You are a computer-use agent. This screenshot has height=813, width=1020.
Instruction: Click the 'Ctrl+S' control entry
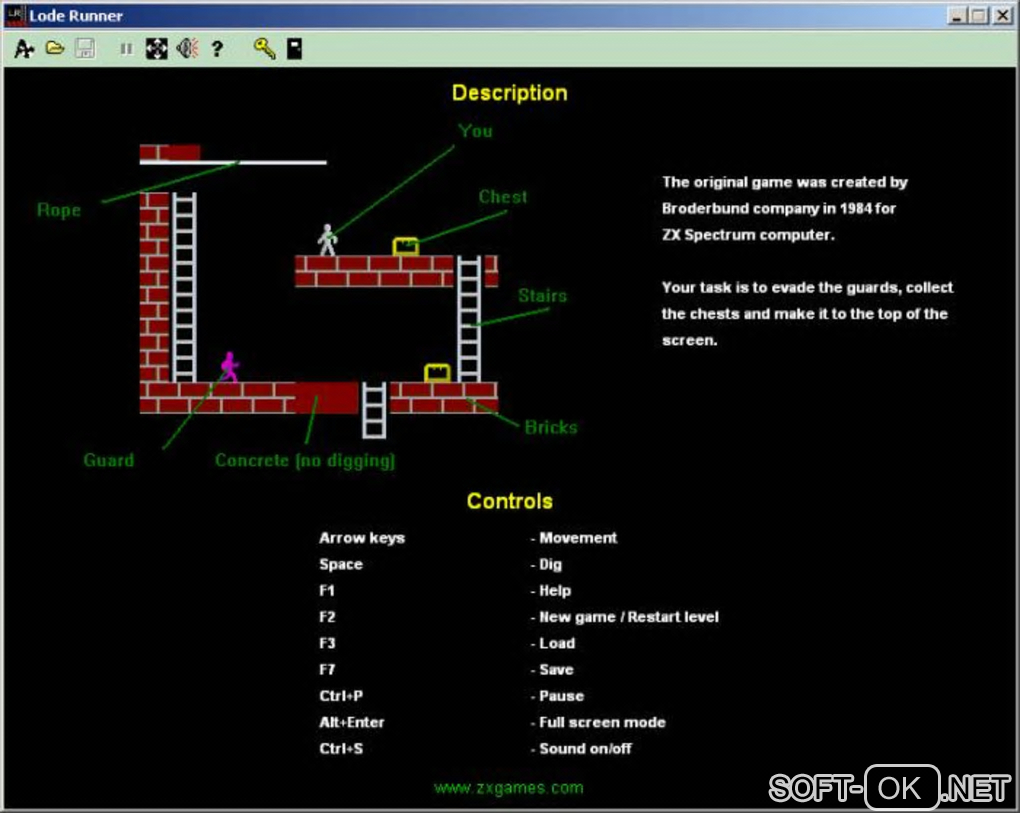[x=341, y=749]
